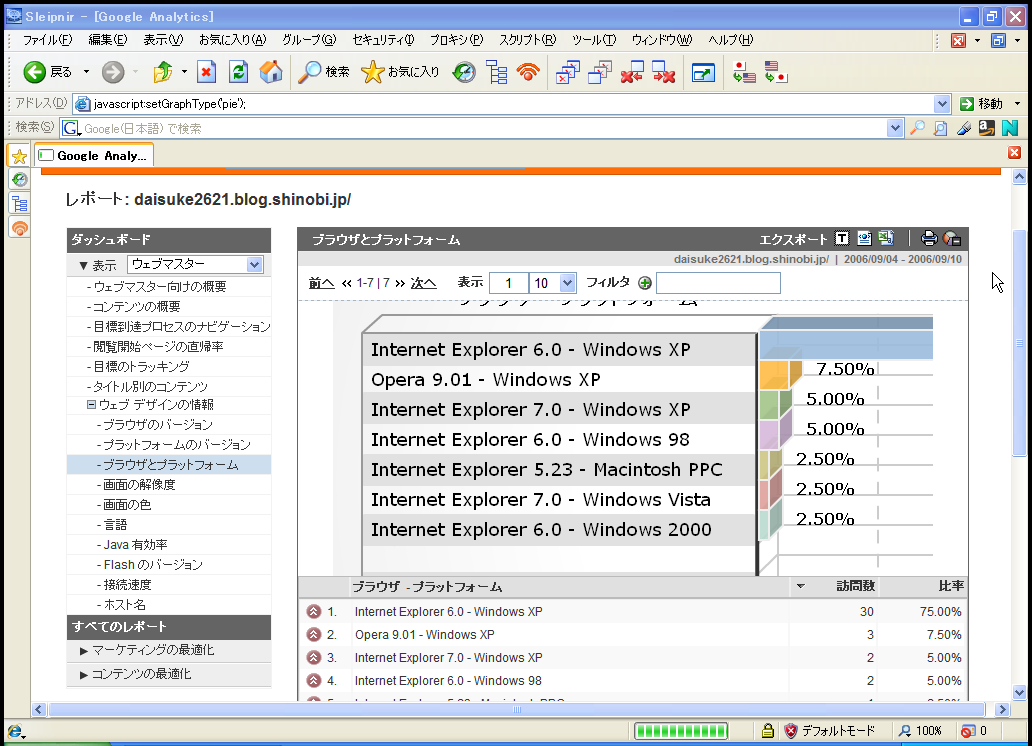This screenshot has height=746, width=1032.
Task: Open ブラウザのバージョン report link
Action: coord(158,425)
